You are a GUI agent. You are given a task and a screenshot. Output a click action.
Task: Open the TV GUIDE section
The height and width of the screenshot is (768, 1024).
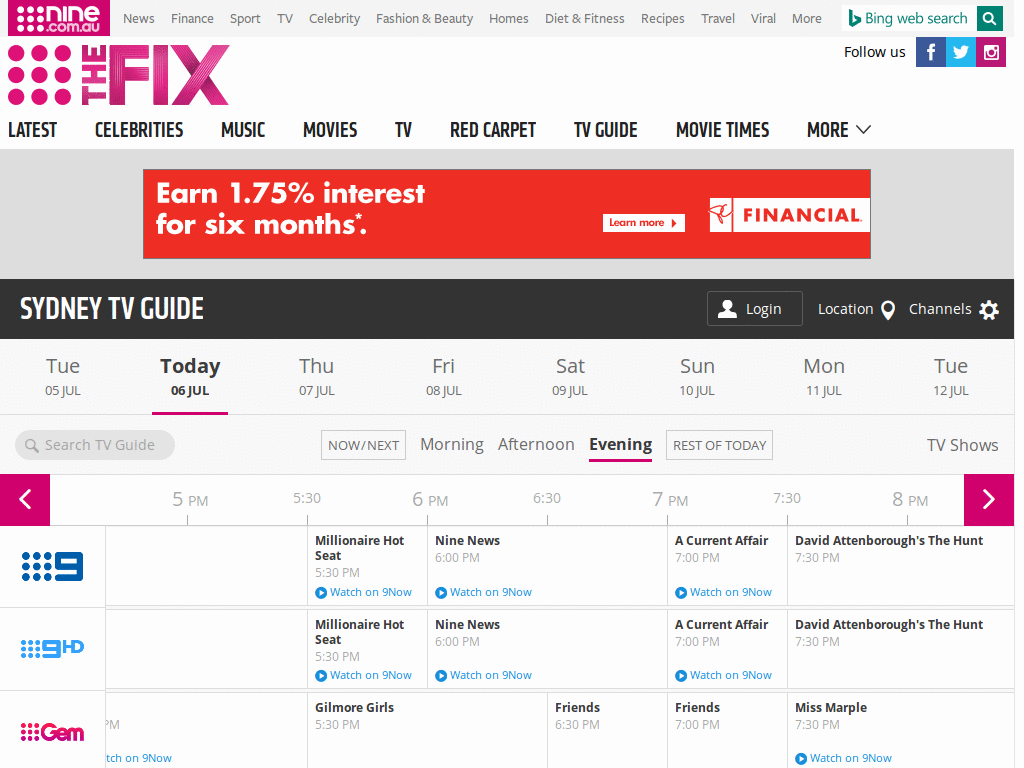coord(605,129)
